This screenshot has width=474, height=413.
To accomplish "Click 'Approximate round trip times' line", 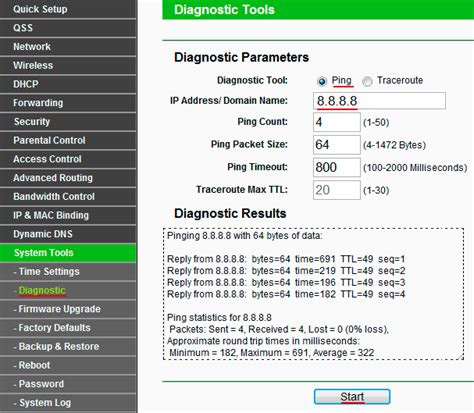I will point(263,341).
